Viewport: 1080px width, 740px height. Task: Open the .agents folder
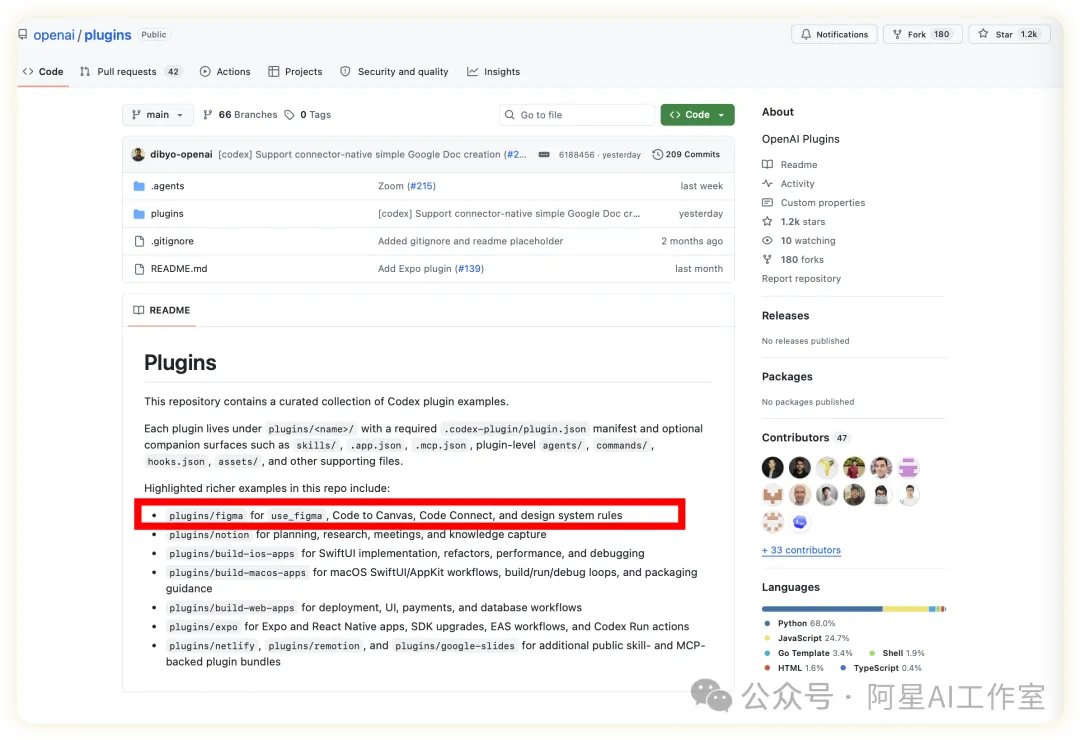[x=167, y=186]
